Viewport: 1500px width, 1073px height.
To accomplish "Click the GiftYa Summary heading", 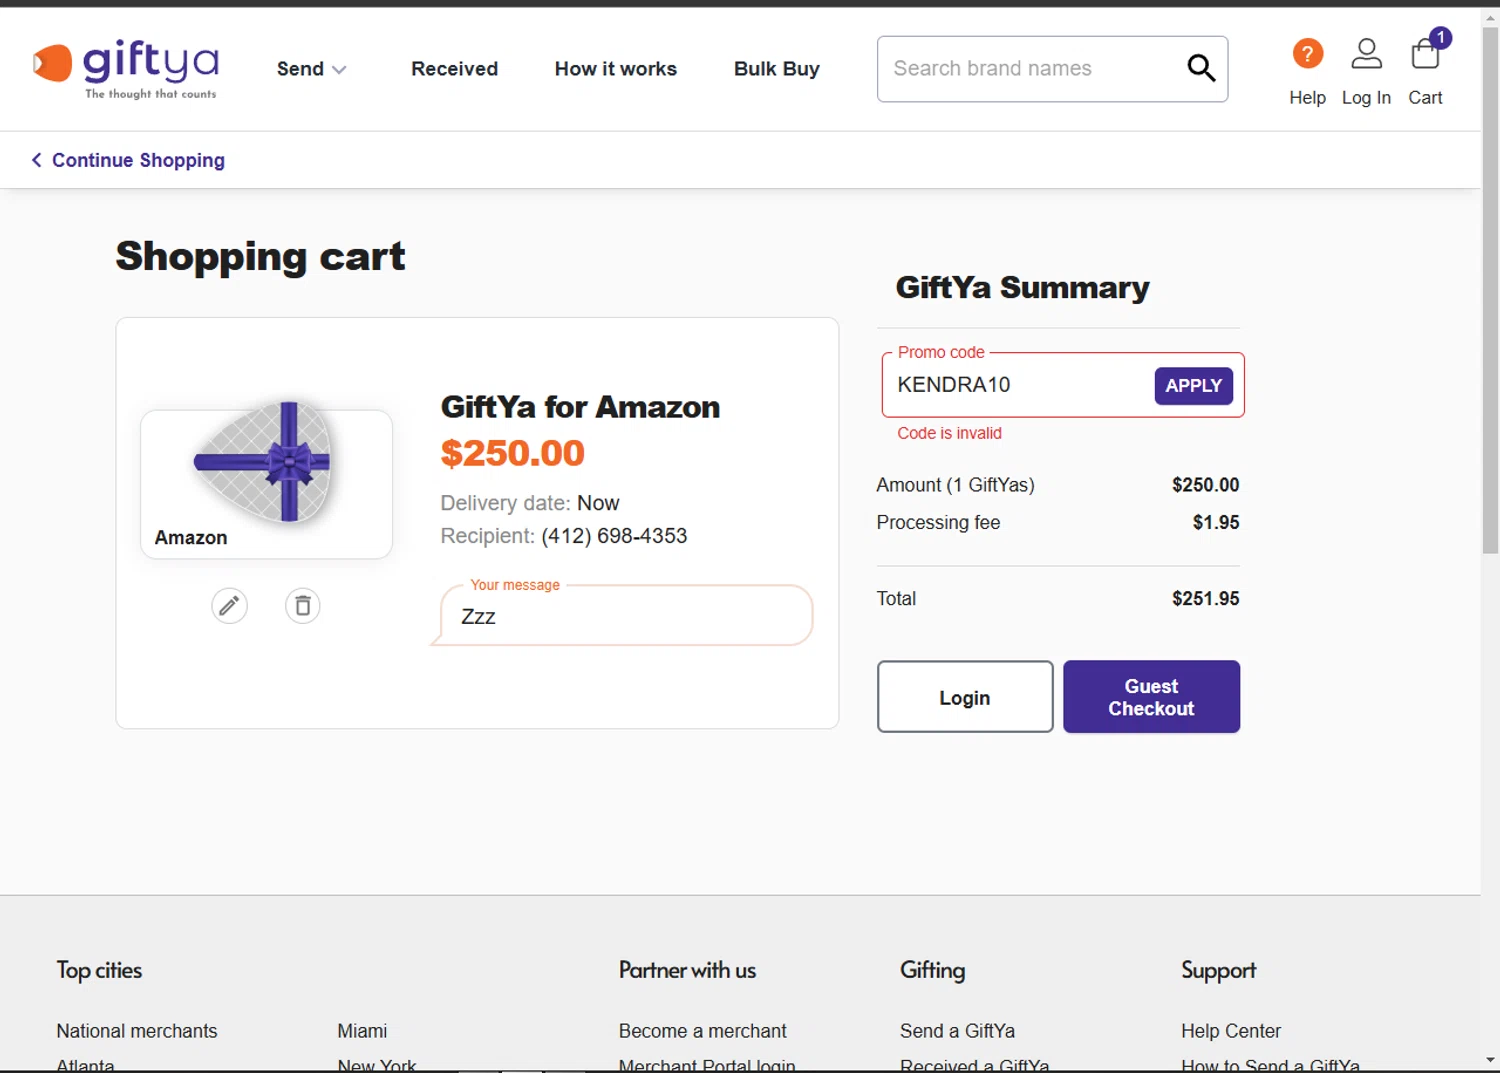I will tap(1022, 288).
